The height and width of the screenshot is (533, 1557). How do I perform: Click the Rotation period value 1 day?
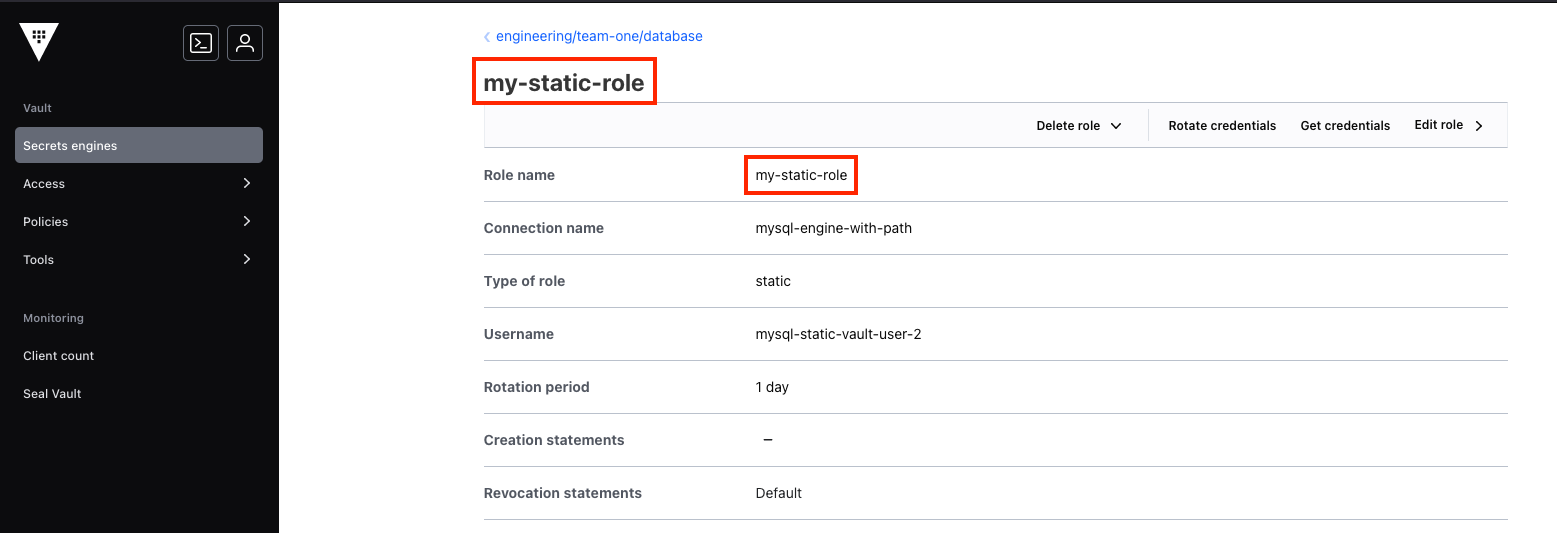pyautogui.click(x=772, y=387)
